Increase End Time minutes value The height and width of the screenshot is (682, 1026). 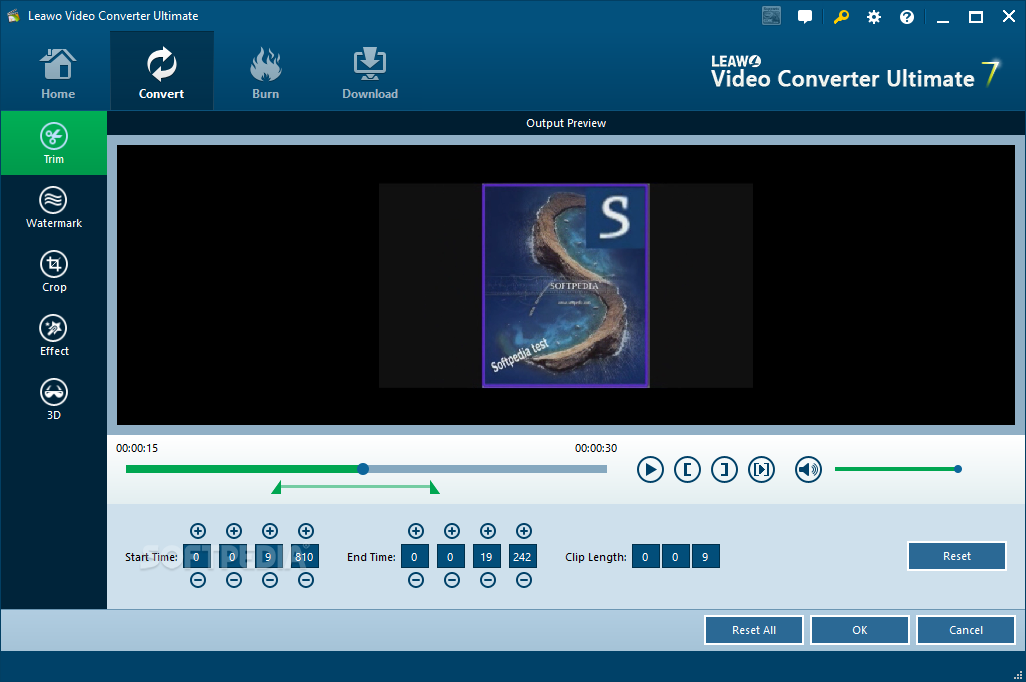[x=451, y=531]
